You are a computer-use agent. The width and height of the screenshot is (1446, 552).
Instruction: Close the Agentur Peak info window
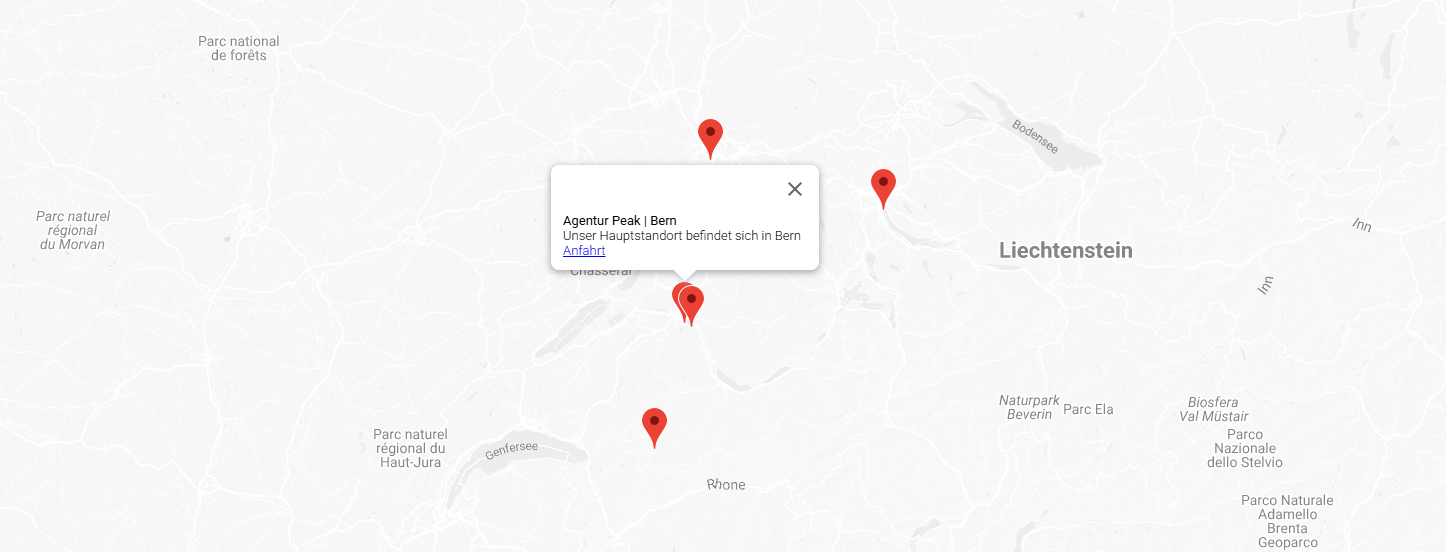click(795, 189)
